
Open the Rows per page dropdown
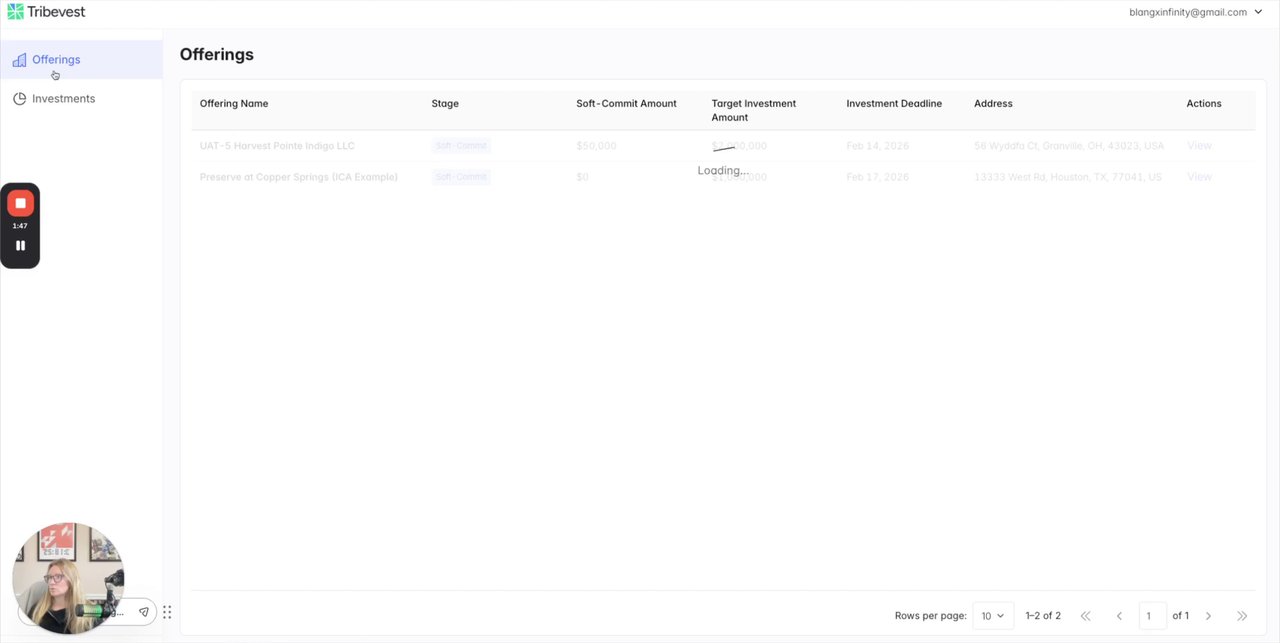click(x=992, y=616)
